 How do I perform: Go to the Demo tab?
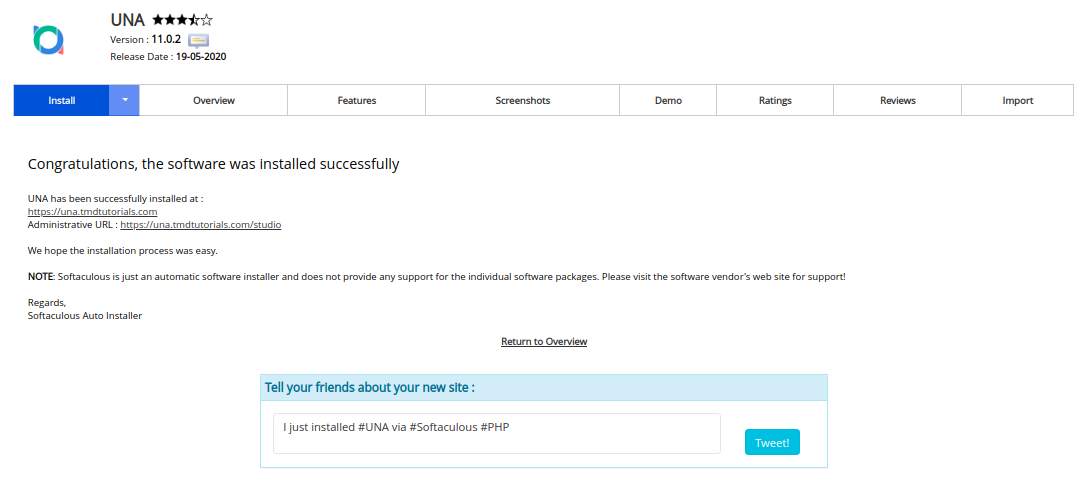tap(668, 100)
